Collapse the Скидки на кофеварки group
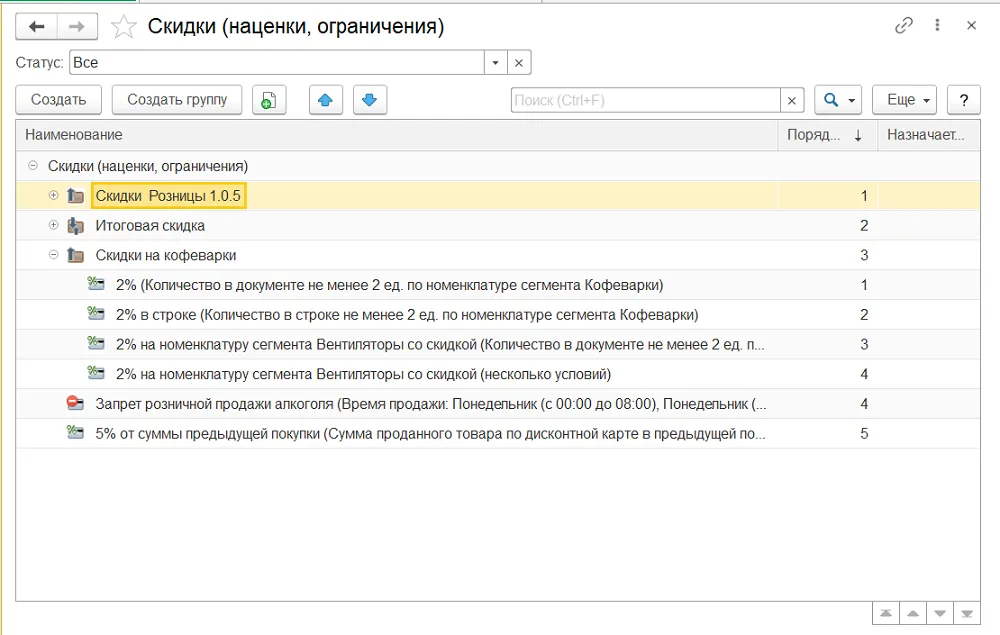1000x635 pixels. click(54, 254)
